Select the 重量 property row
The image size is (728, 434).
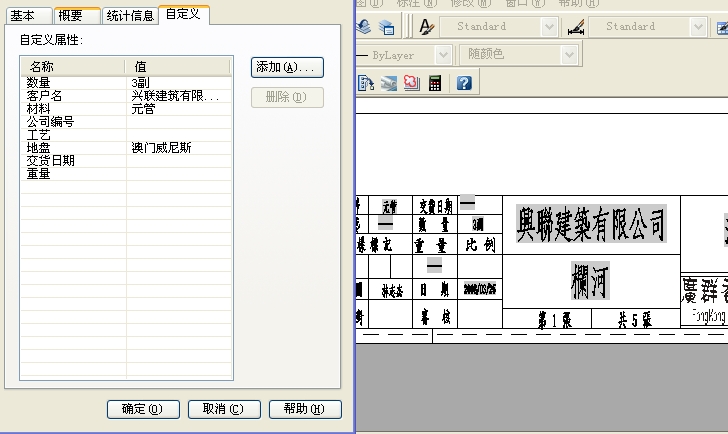[x=126, y=174]
